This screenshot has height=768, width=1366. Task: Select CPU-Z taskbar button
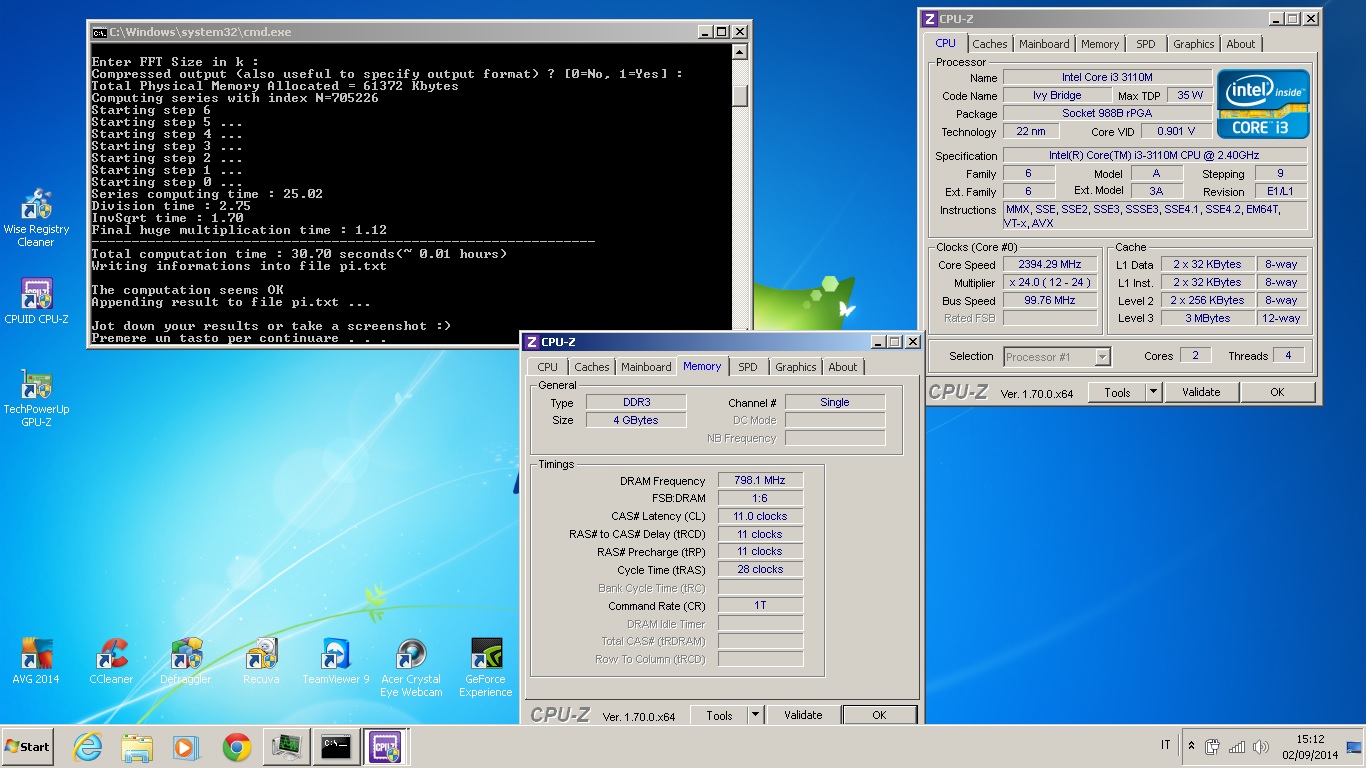tap(385, 747)
